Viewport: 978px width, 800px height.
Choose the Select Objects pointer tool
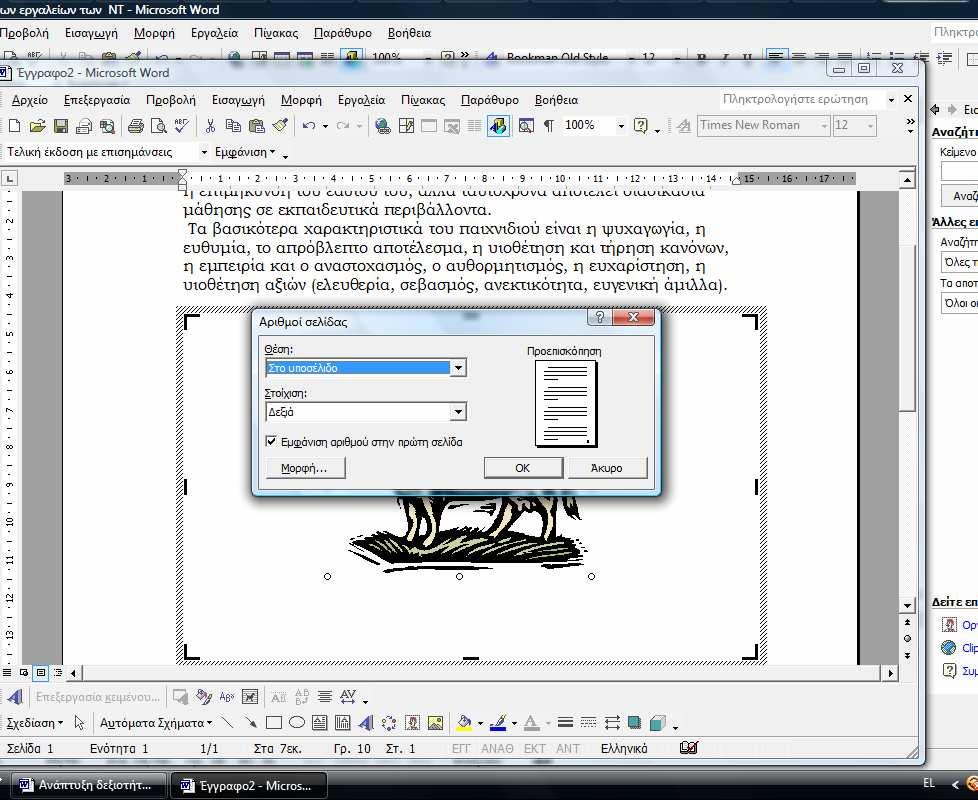coord(79,723)
